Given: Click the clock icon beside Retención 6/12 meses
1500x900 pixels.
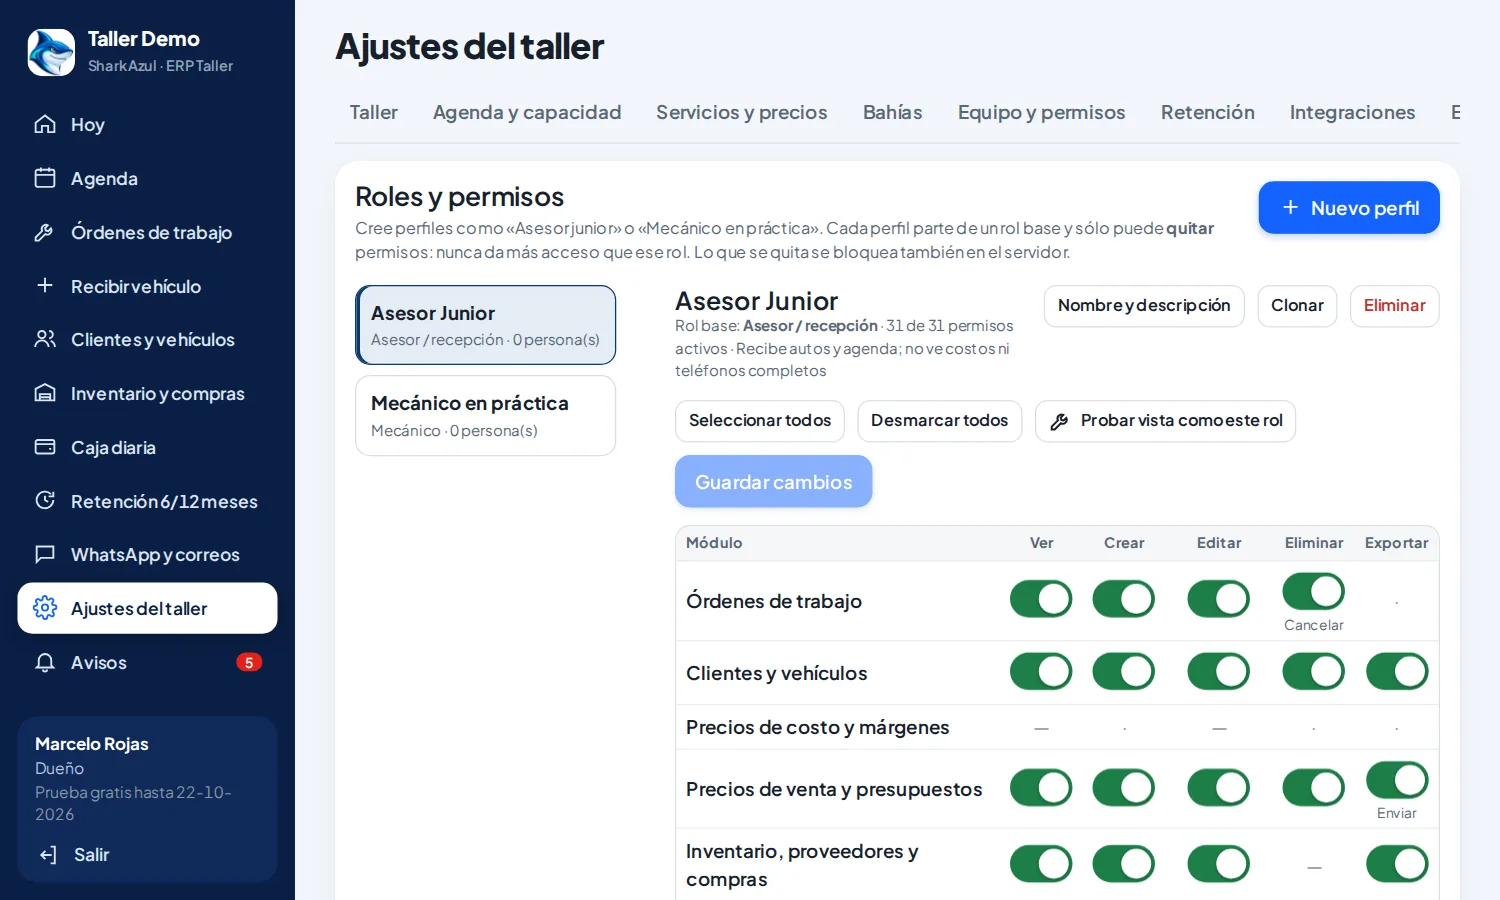Looking at the screenshot, I should pyautogui.click(x=45, y=501).
